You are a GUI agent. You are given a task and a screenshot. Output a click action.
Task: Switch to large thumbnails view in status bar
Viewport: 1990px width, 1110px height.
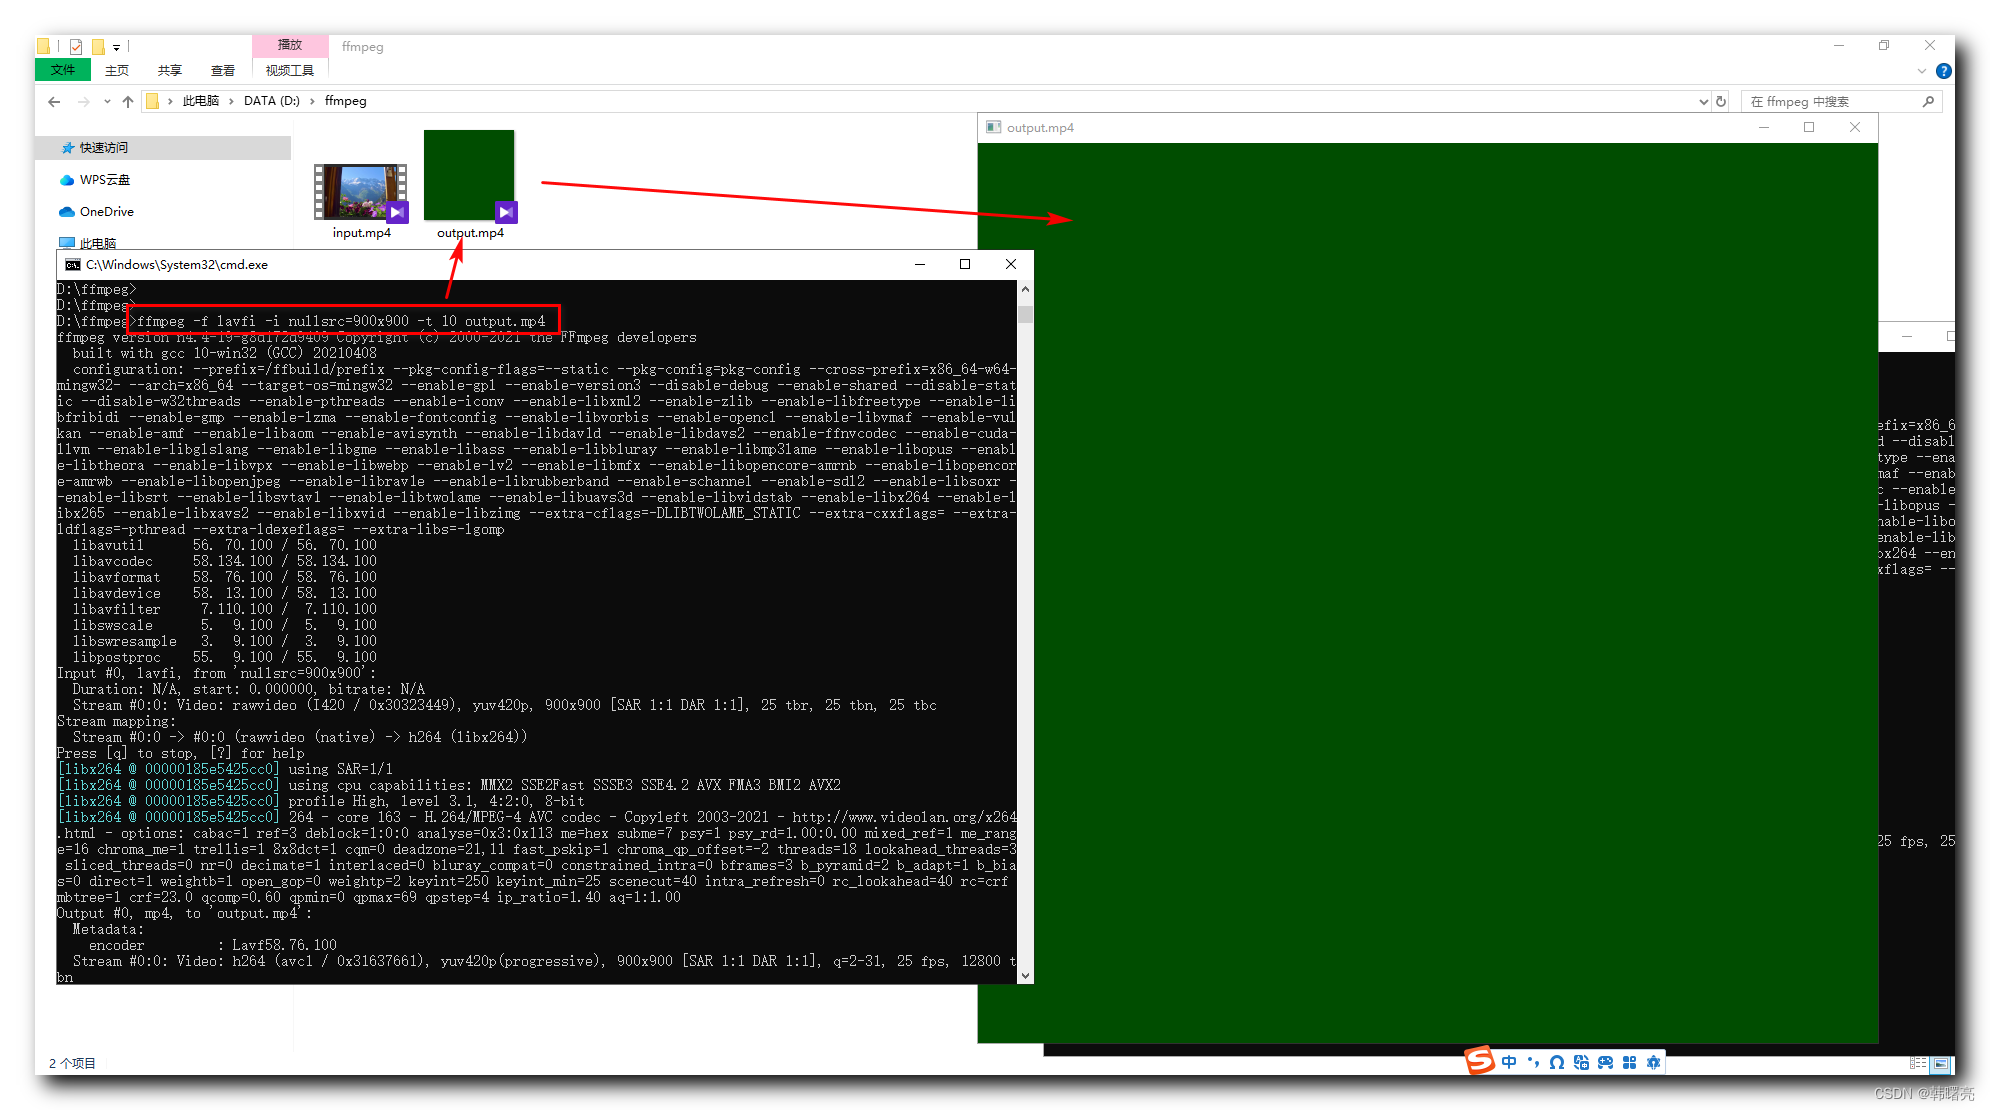1940,1063
